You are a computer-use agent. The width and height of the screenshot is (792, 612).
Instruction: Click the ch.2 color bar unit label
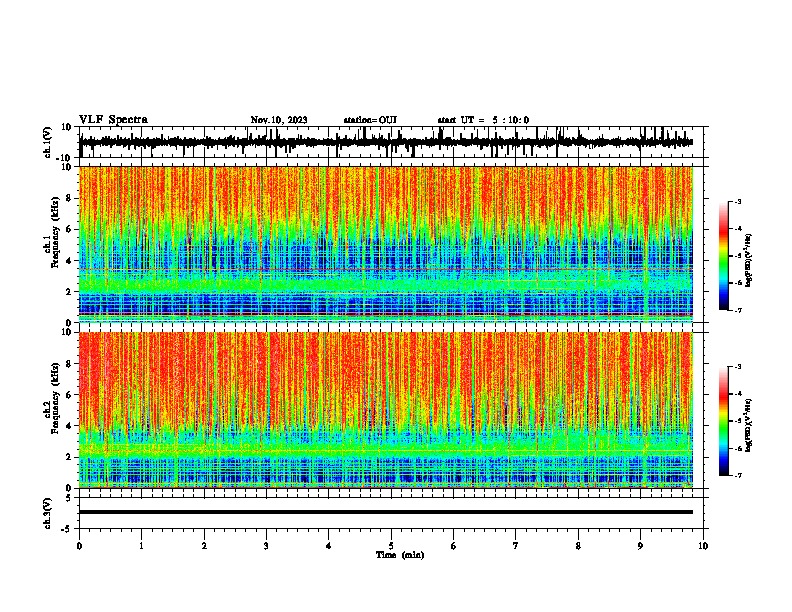coord(749,425)
